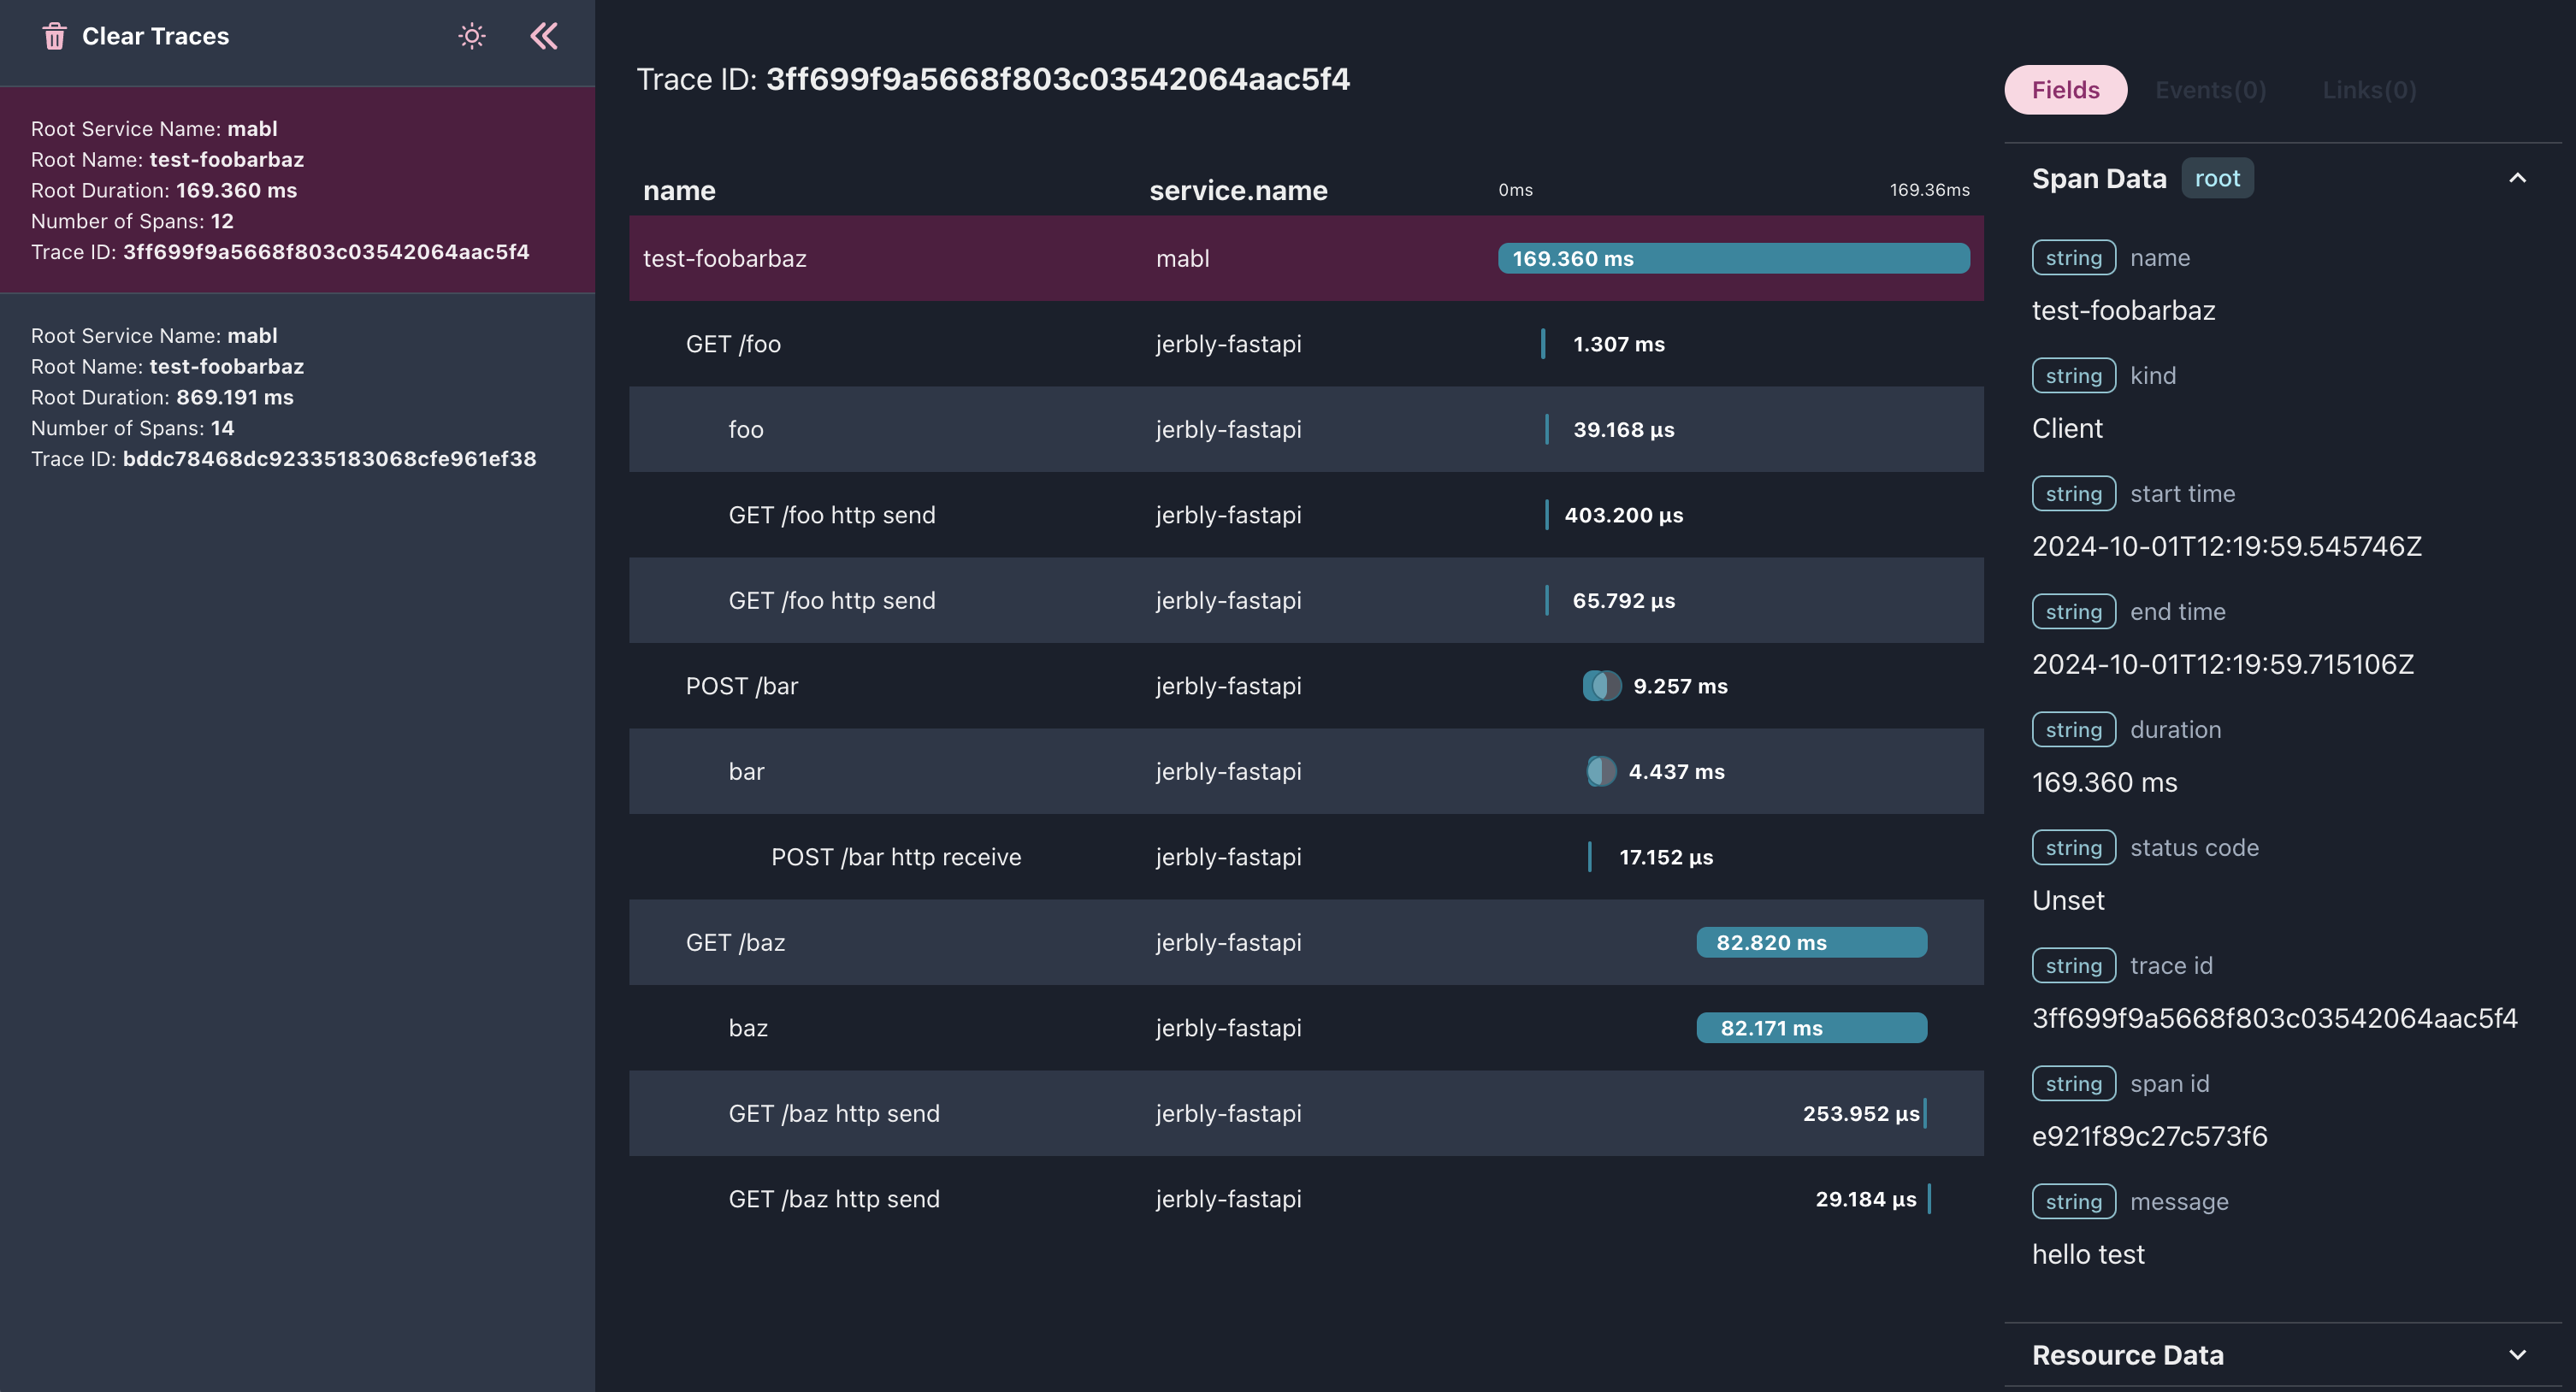Image resolution: width=2576 pixels, height=1392 pixels.
Task: Expand the Resource Data section chevron
Action: (2517, 1355)
